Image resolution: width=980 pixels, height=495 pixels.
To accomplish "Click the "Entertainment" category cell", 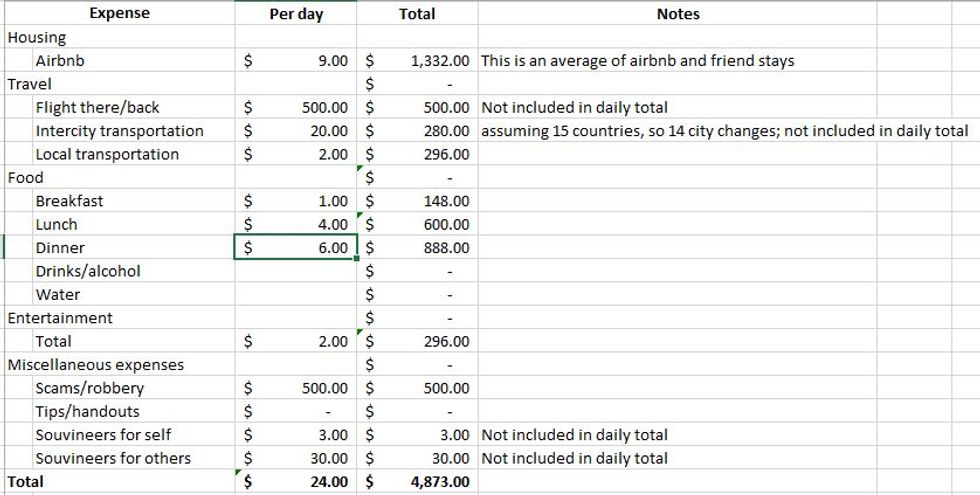I will pos(60,318).
